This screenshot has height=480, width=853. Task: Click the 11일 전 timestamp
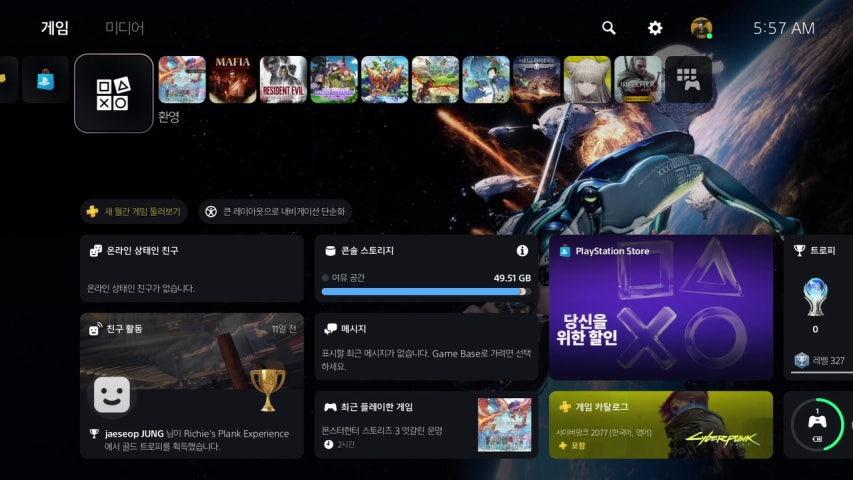pos(284,329)
